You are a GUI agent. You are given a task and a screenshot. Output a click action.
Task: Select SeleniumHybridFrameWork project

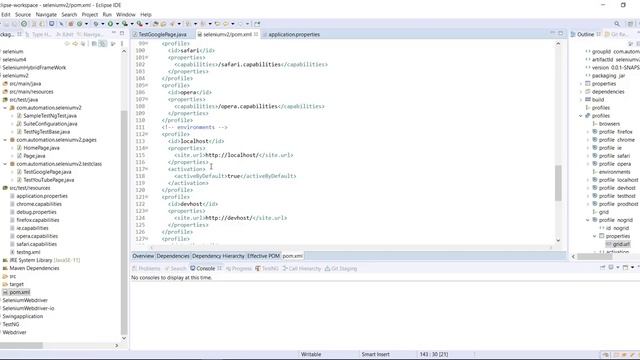click(x=33, y=68)
